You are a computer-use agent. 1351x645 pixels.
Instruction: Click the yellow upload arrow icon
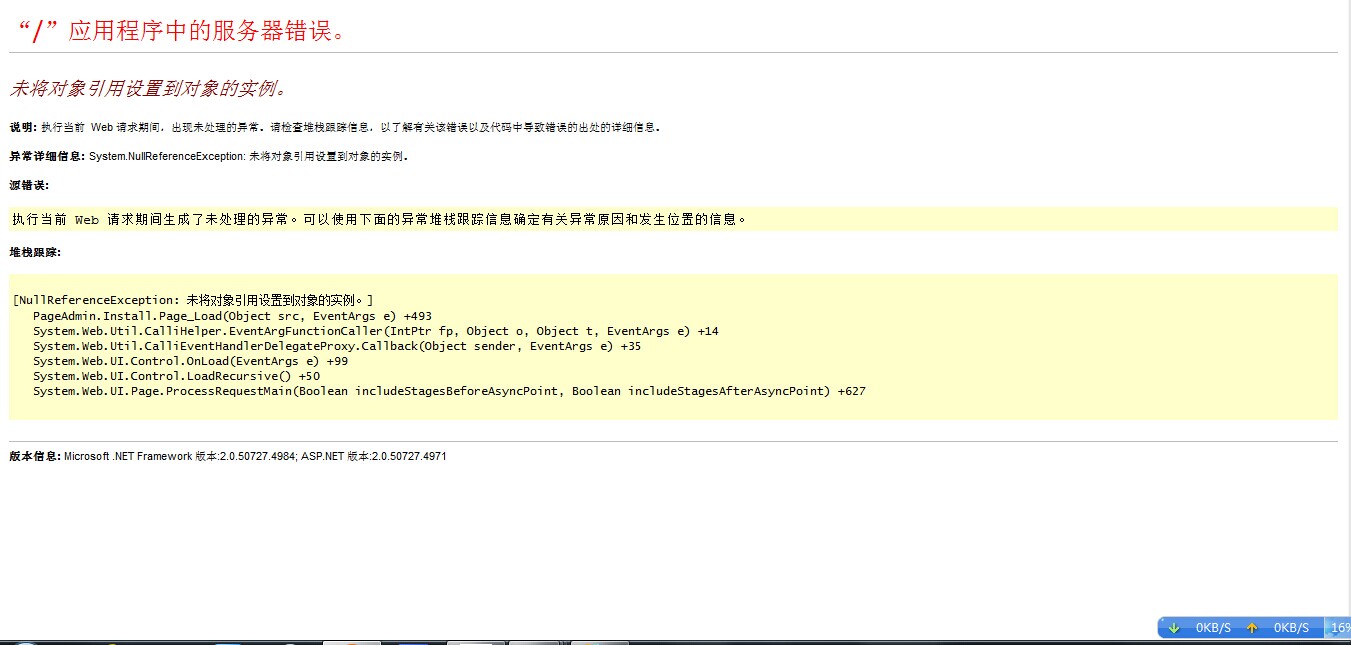pos(1251,628)
